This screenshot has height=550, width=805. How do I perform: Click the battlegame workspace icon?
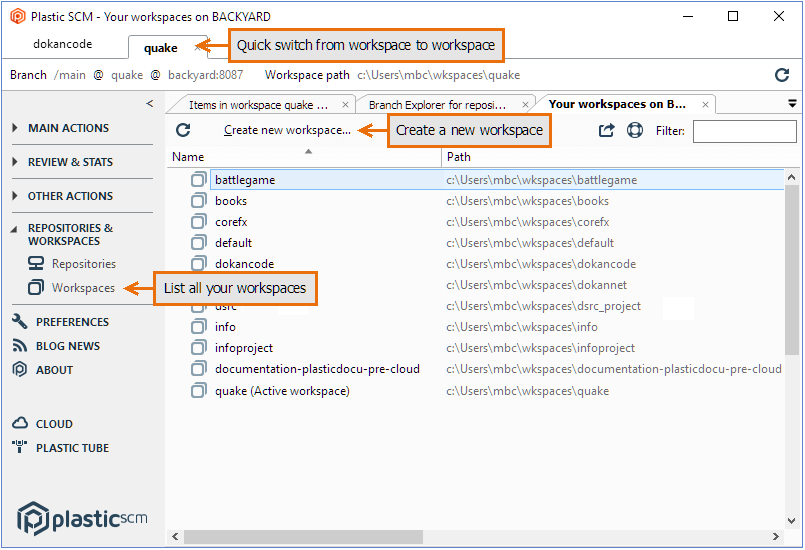click(x=199, y=179)
